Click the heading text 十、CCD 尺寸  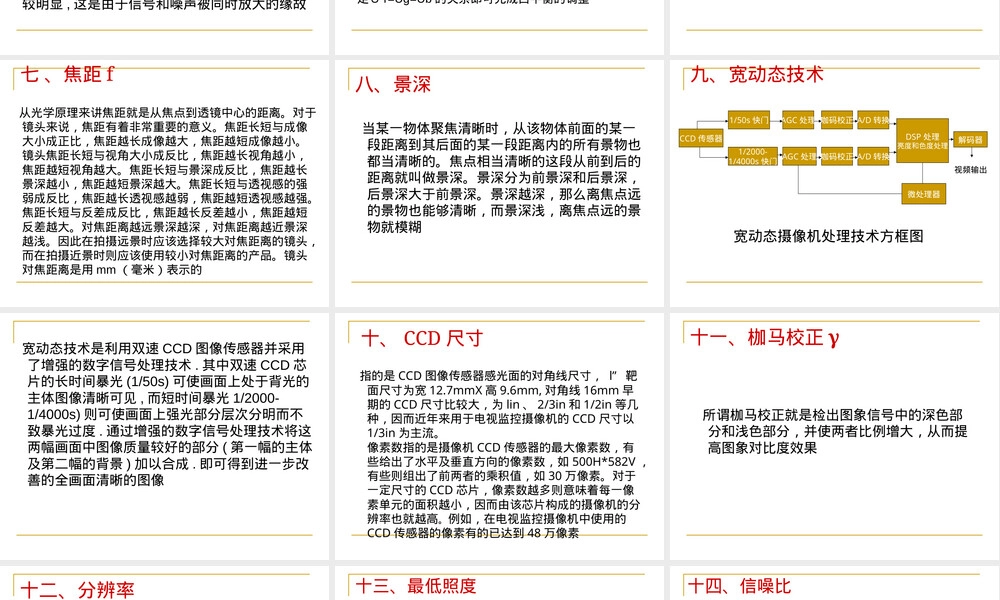pyautogui.click(x=422, y=338)
